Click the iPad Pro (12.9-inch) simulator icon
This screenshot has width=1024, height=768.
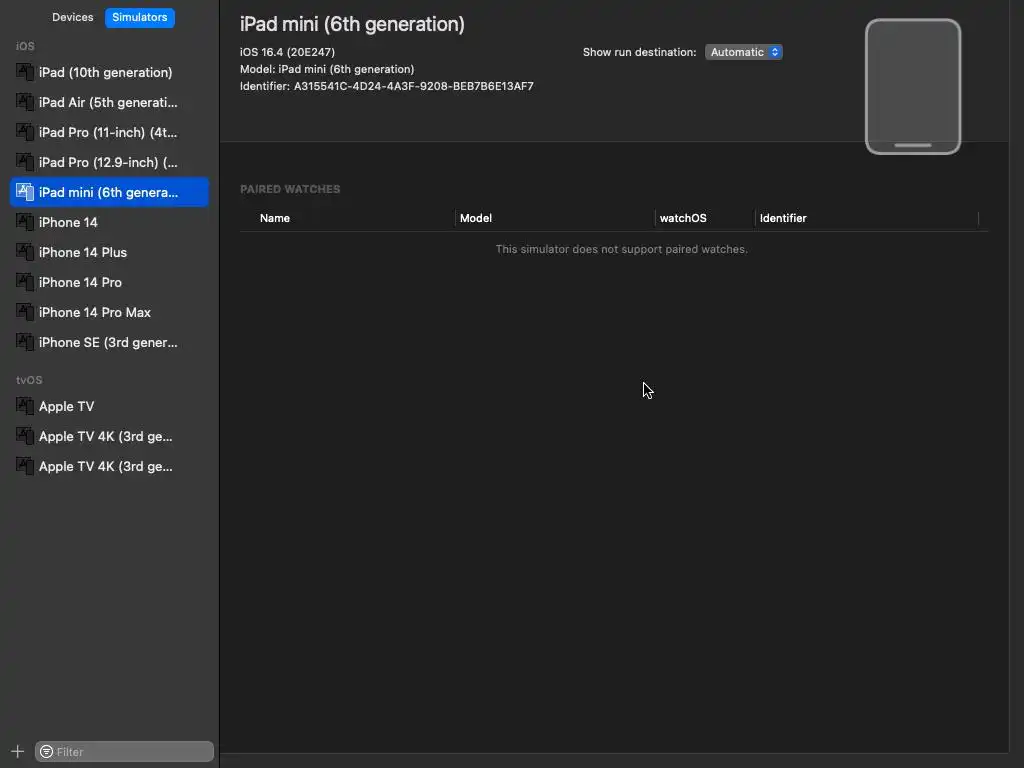25,162
